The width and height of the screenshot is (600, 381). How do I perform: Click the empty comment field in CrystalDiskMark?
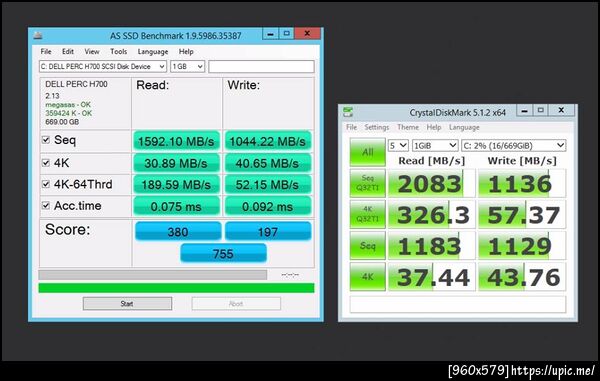click(458, 304)
